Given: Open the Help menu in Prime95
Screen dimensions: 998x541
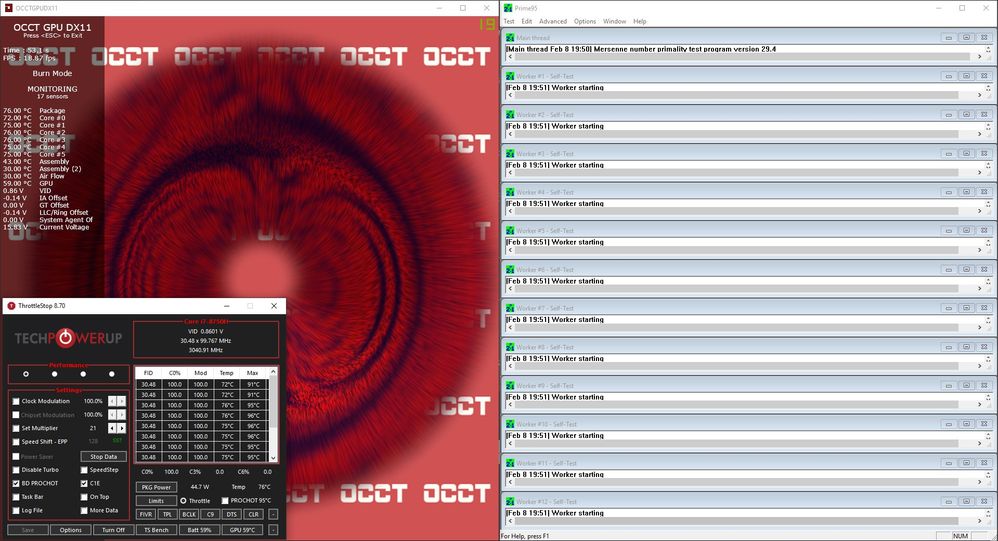Looking at the screenshot, I should pyautogui.click(x=640, y=21).
